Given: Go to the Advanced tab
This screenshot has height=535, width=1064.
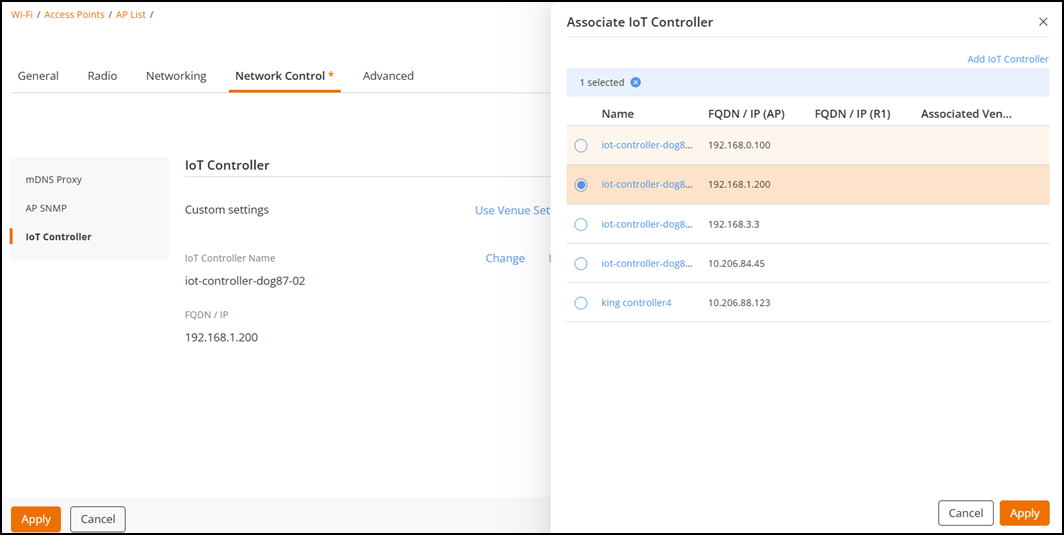Looking at the screenshot, I should (x=388, y=76).
